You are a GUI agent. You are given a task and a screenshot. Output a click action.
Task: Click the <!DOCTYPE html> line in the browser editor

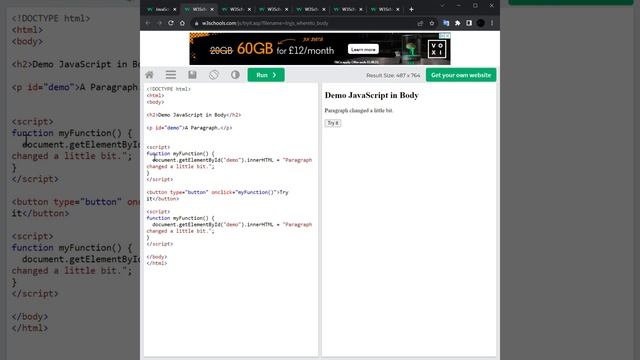pyautogui.click(x=169, y=89)
